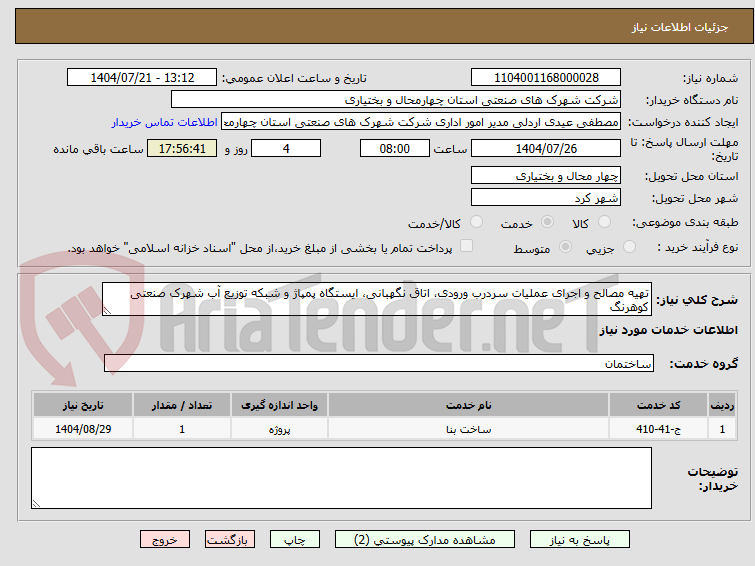This screenshot has height=566, width=755.
Task: Click the واحد اندازه گیری column header
Action: click(279, 405)
